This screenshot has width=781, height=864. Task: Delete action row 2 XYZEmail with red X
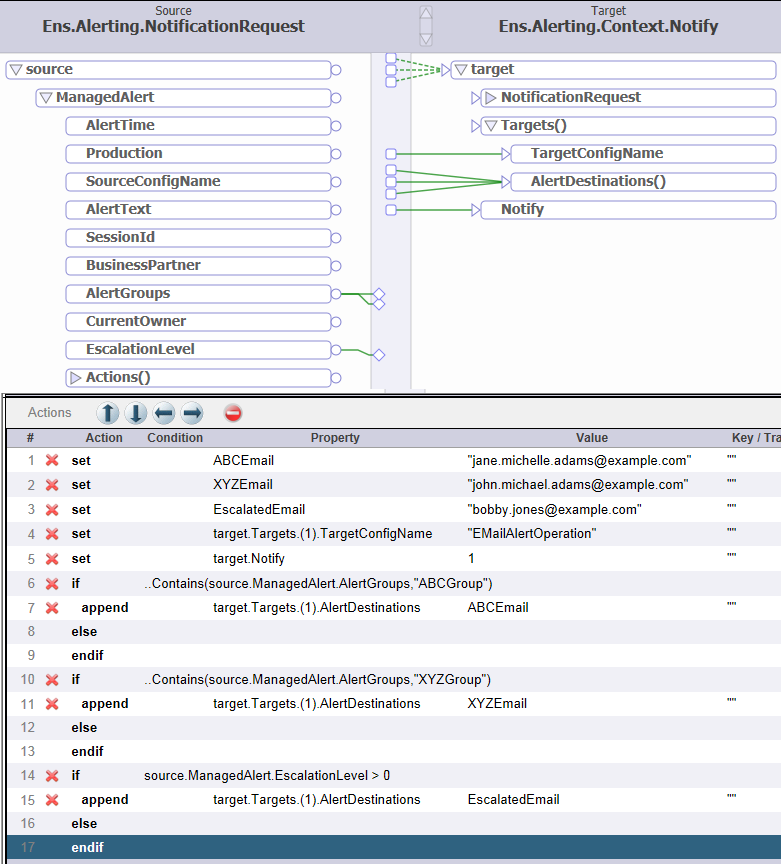(52, 485)
